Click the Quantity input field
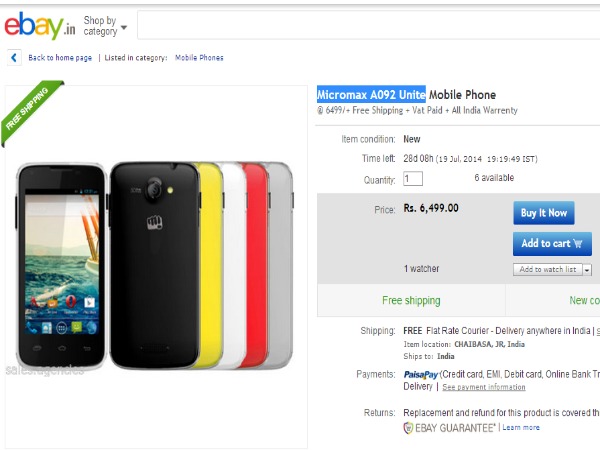The height and width of the screenshot is (450, 600). click(413, 179)
